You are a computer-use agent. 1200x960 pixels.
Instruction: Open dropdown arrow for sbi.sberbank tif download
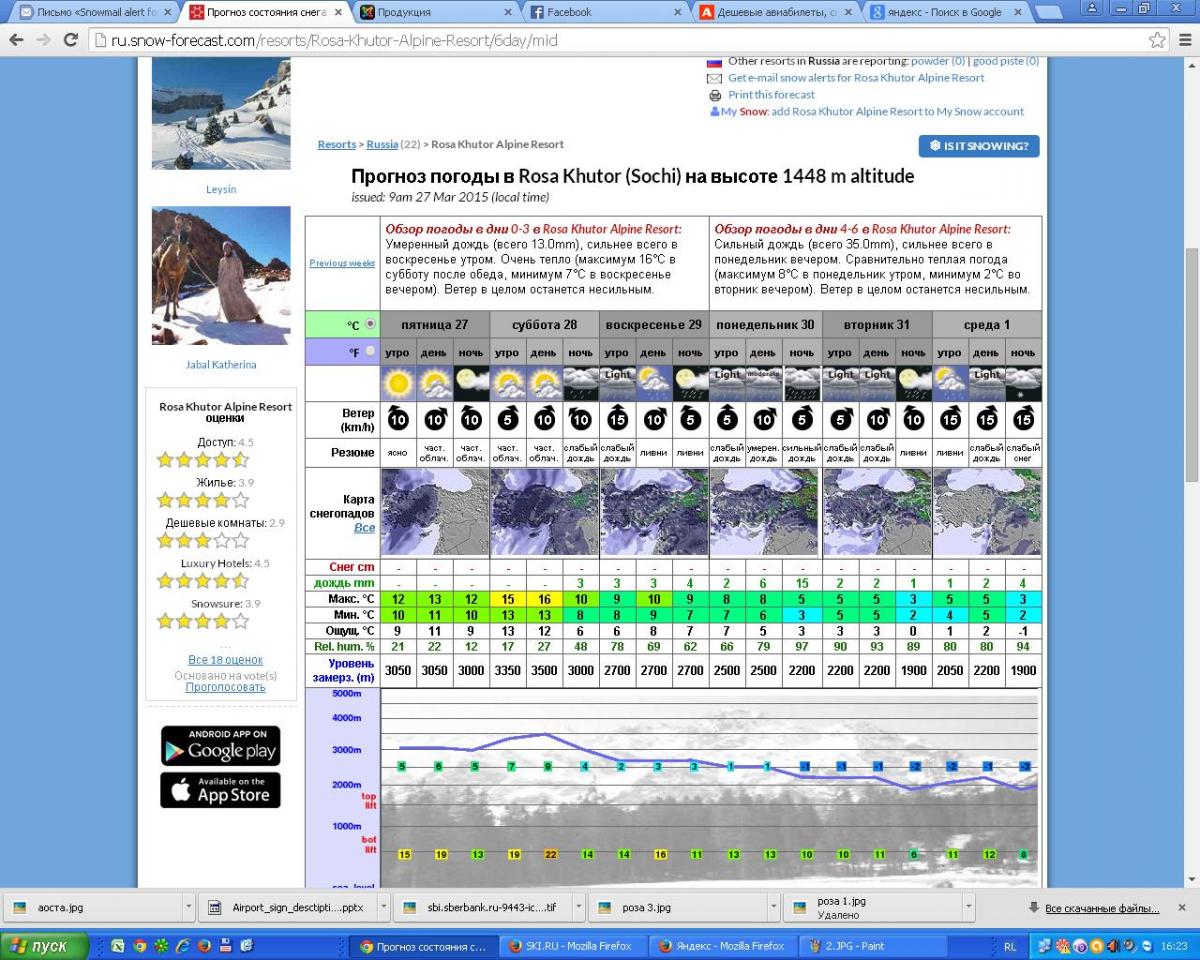pos(578,908)
